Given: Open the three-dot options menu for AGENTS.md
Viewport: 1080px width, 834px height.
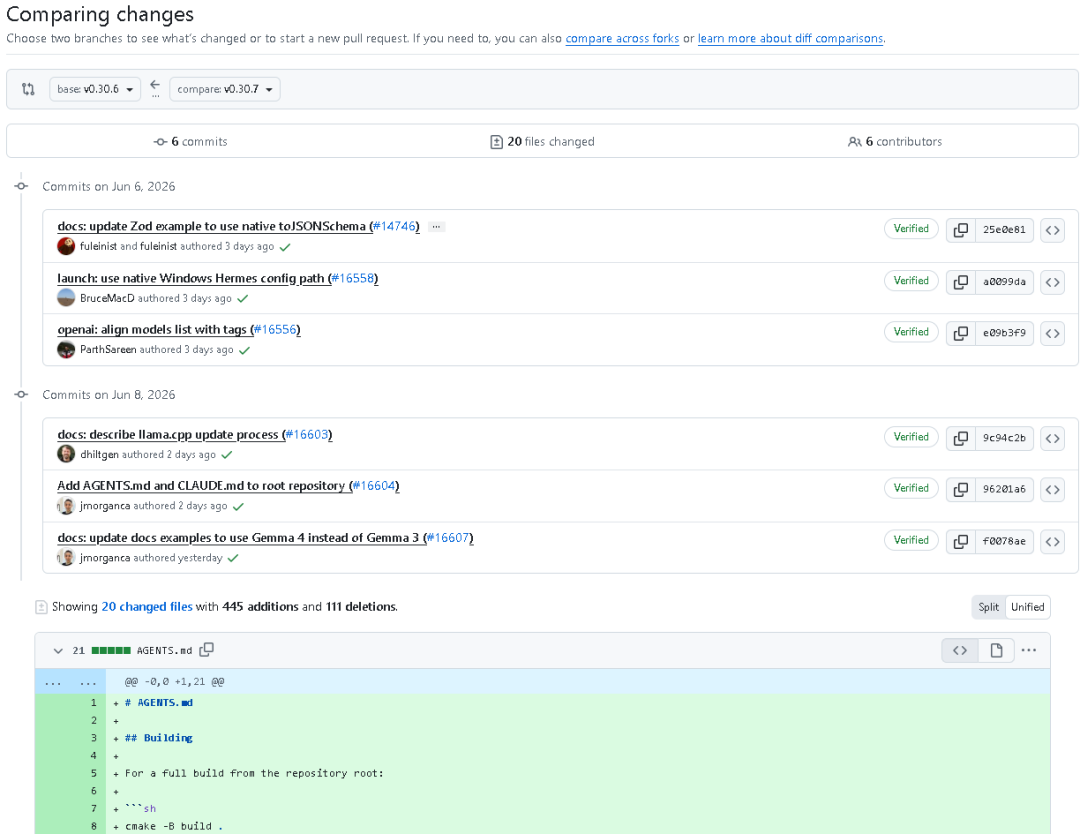Looking at the screenshot, I should [1029, 650].
